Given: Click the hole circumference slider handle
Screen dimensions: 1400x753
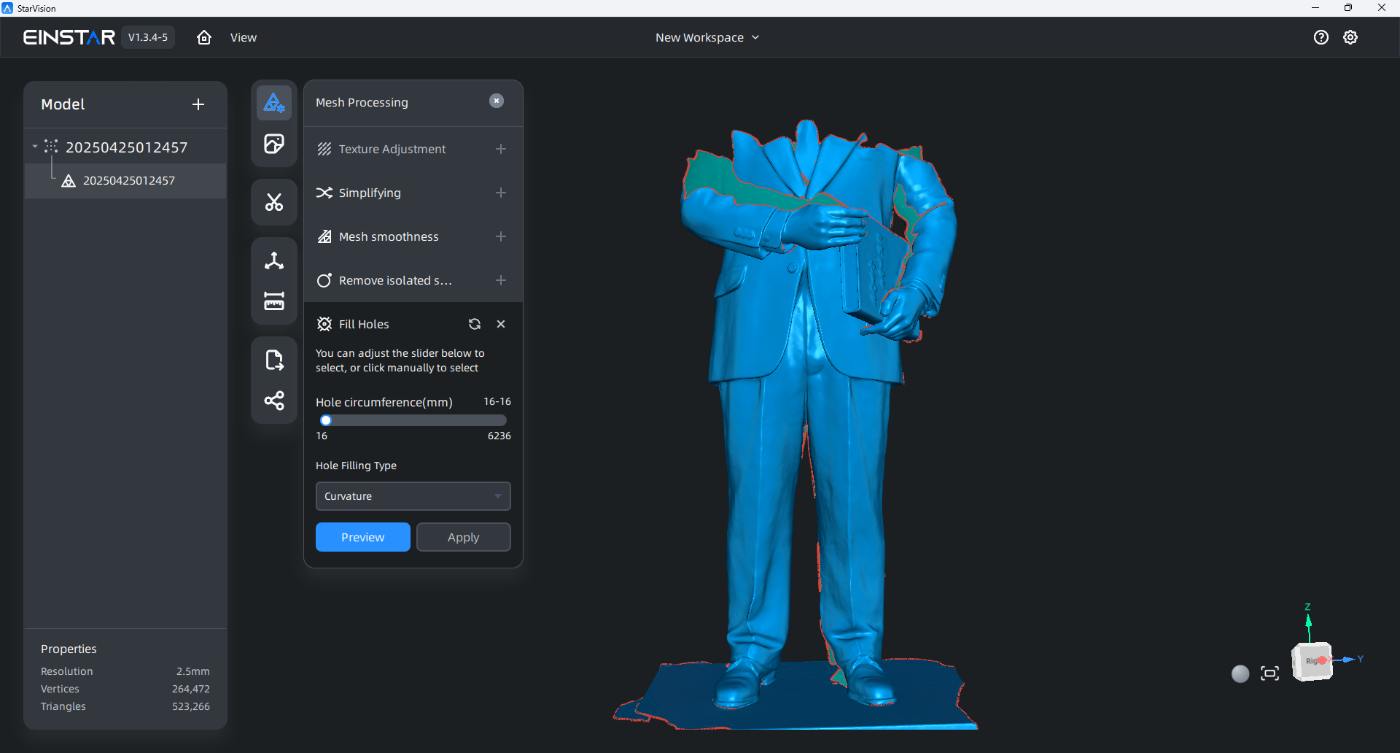Looking at the screenshot, I should [325, 420].
